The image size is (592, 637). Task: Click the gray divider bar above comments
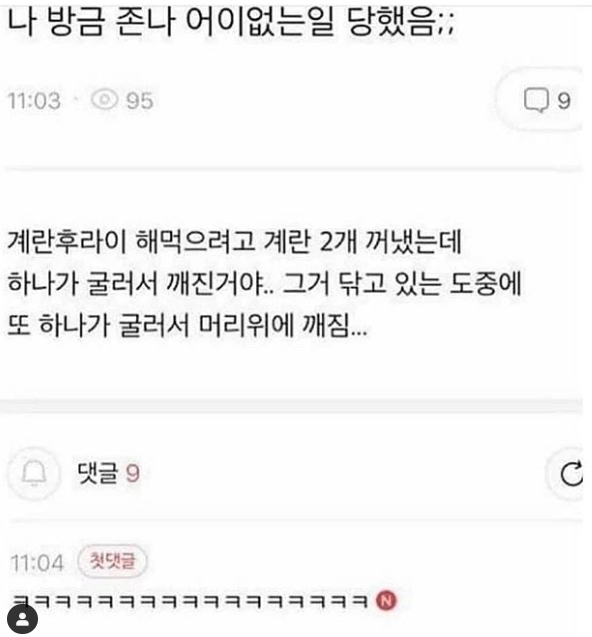pyautogui.click(x=291, y=405)
